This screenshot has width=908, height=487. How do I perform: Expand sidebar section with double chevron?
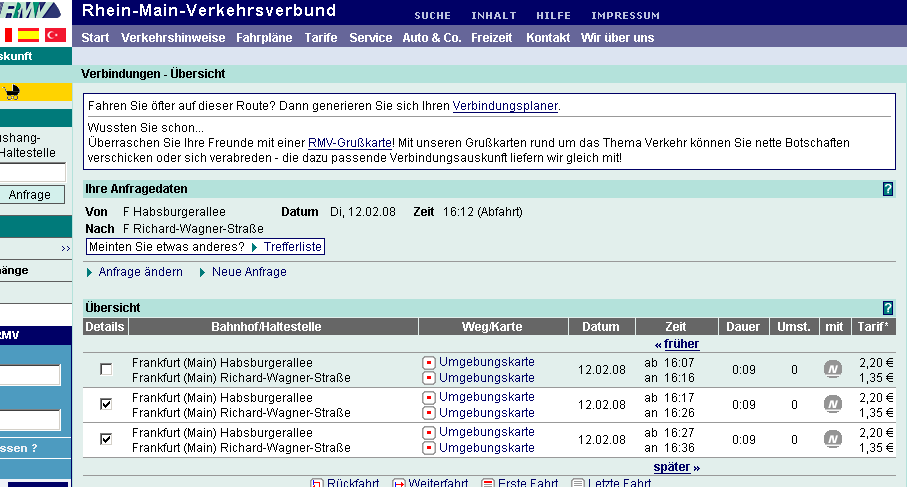(x=65, y=248)
